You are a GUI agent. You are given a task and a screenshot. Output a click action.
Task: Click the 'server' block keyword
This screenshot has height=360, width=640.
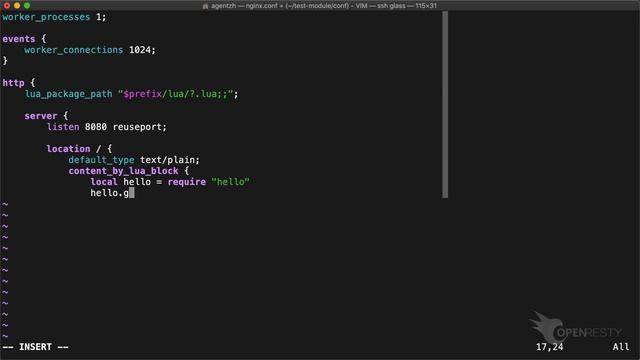tap(41, 116)
